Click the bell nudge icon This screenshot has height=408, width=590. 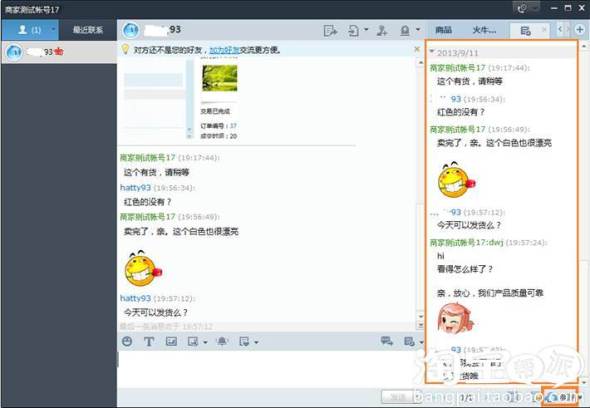(222, 341)
